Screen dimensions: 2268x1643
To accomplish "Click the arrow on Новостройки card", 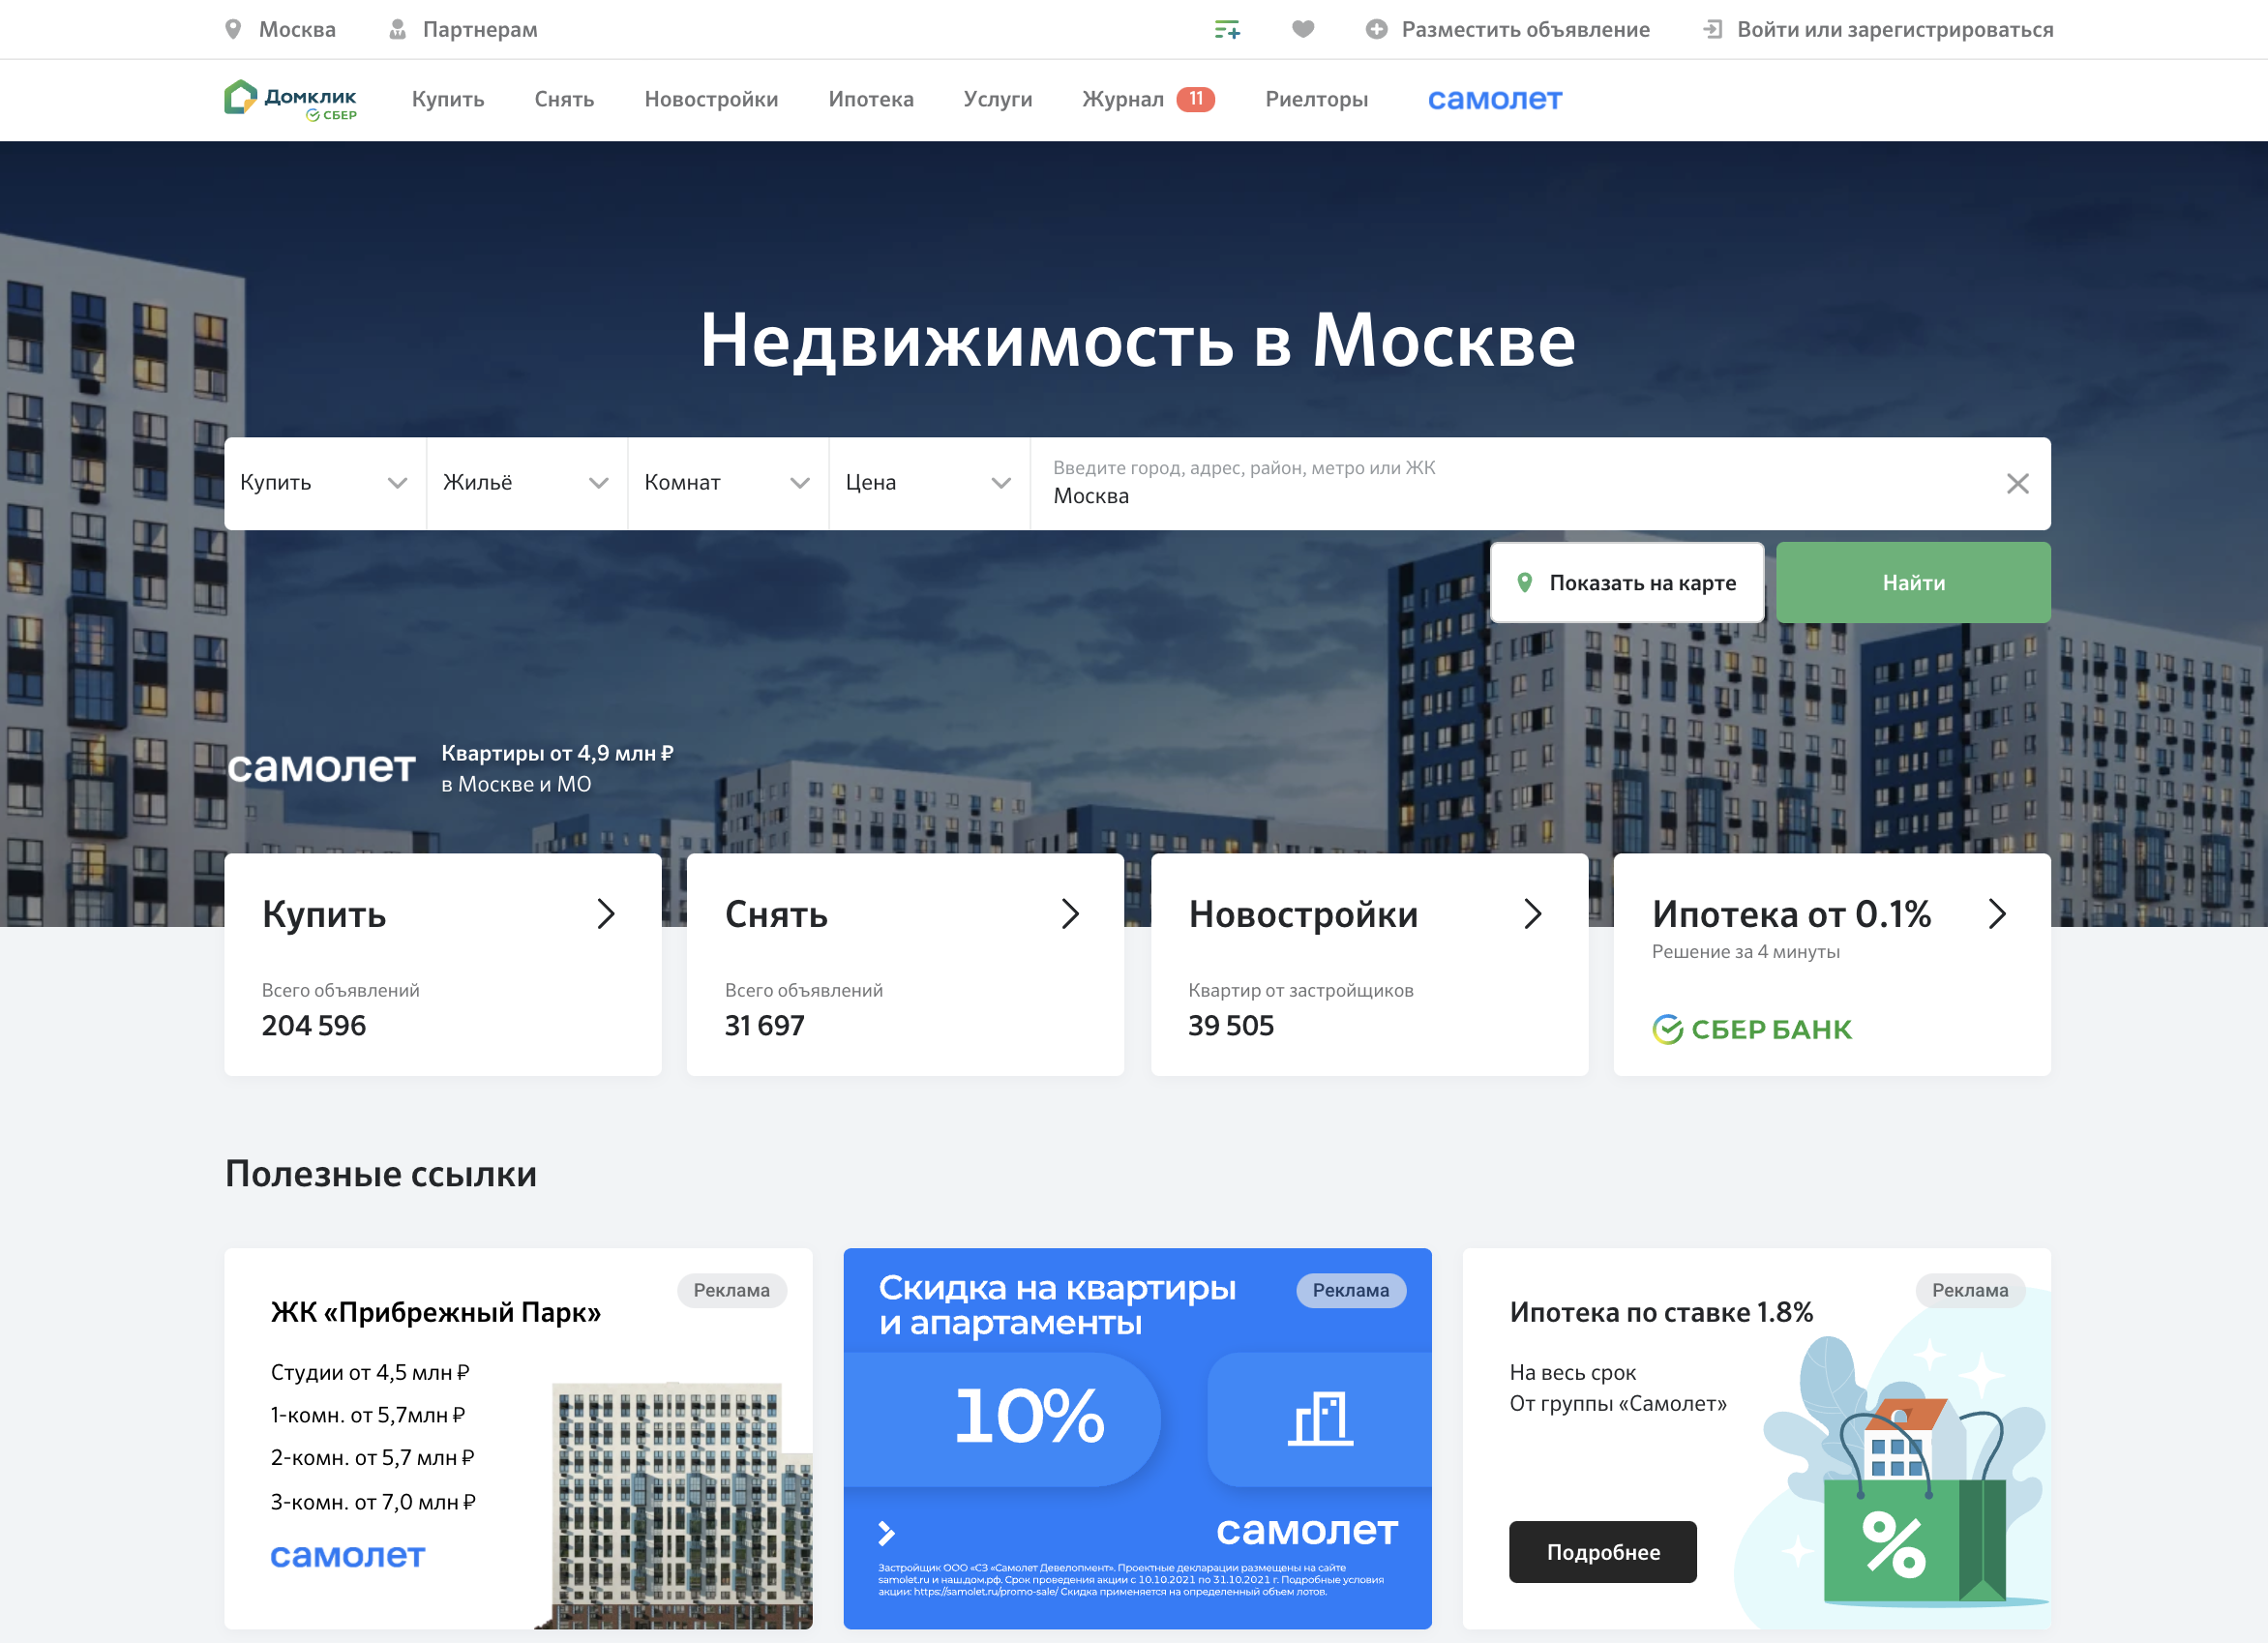I will point(1533,914).
